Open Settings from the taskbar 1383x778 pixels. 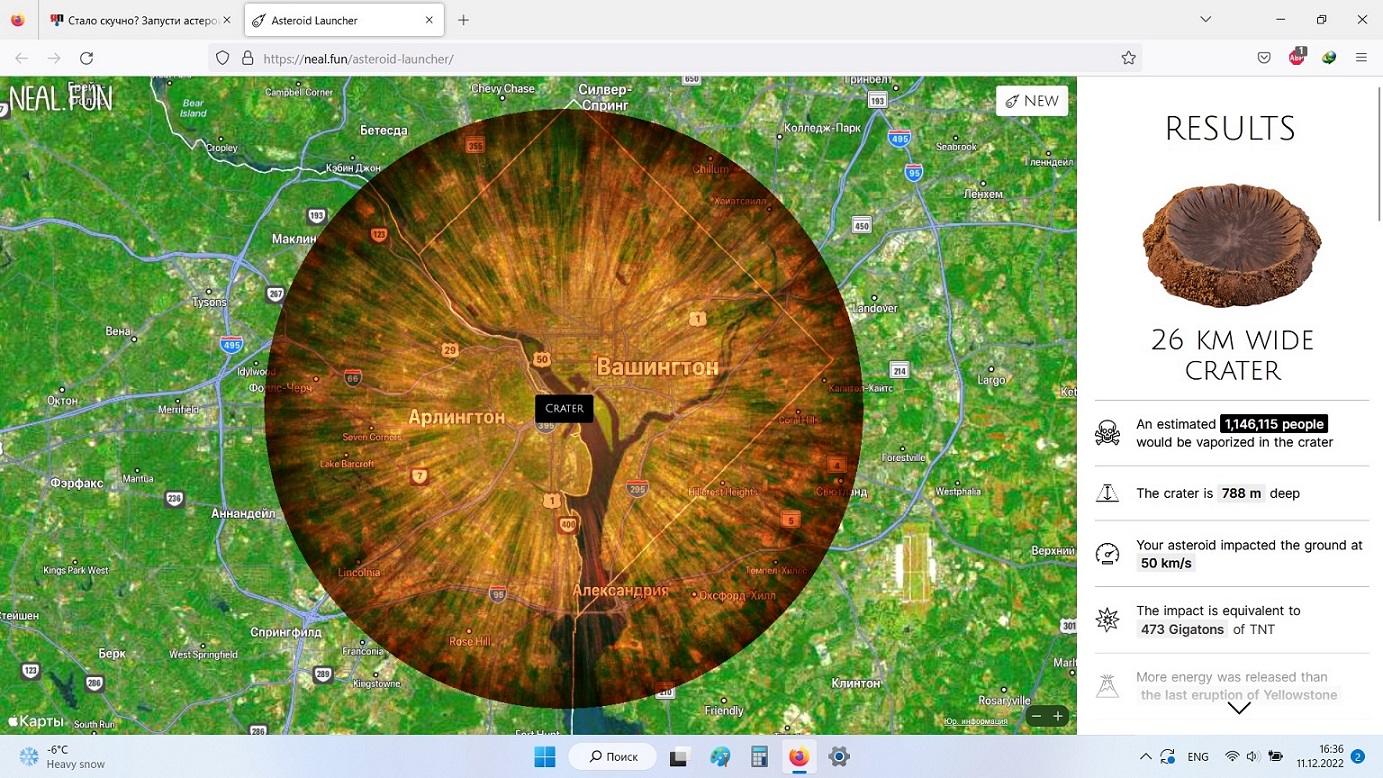pyautogui.click(x=839, y=757)
